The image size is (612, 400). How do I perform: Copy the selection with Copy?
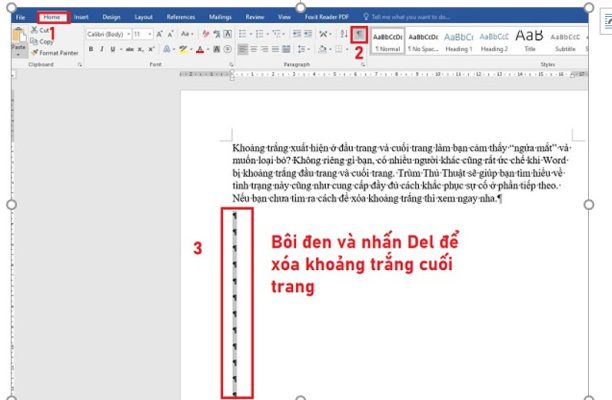pos(41,41)
